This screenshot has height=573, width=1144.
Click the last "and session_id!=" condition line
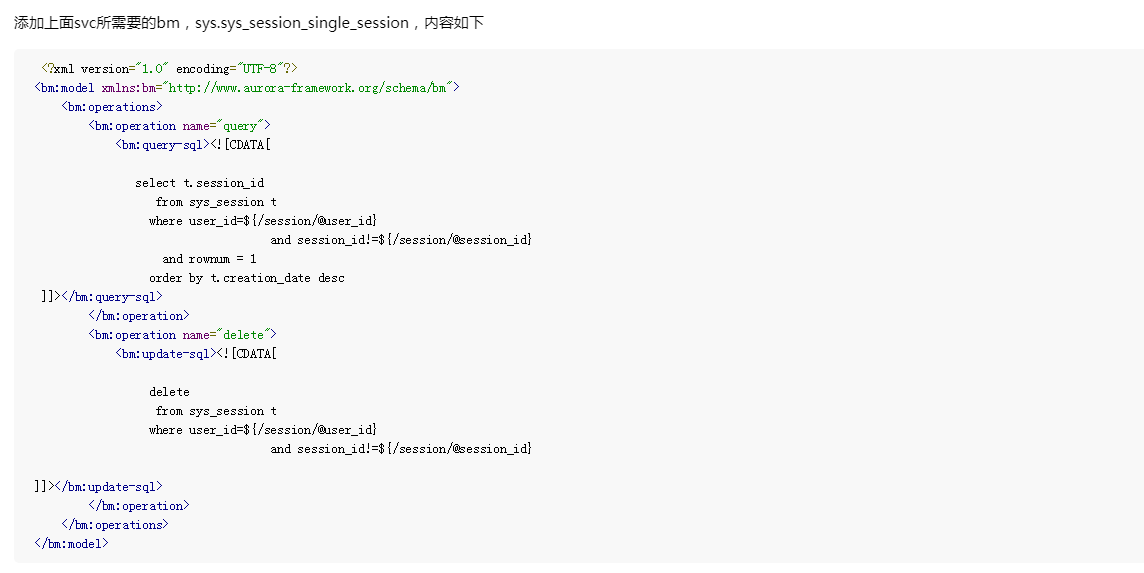tap(401, 449)
